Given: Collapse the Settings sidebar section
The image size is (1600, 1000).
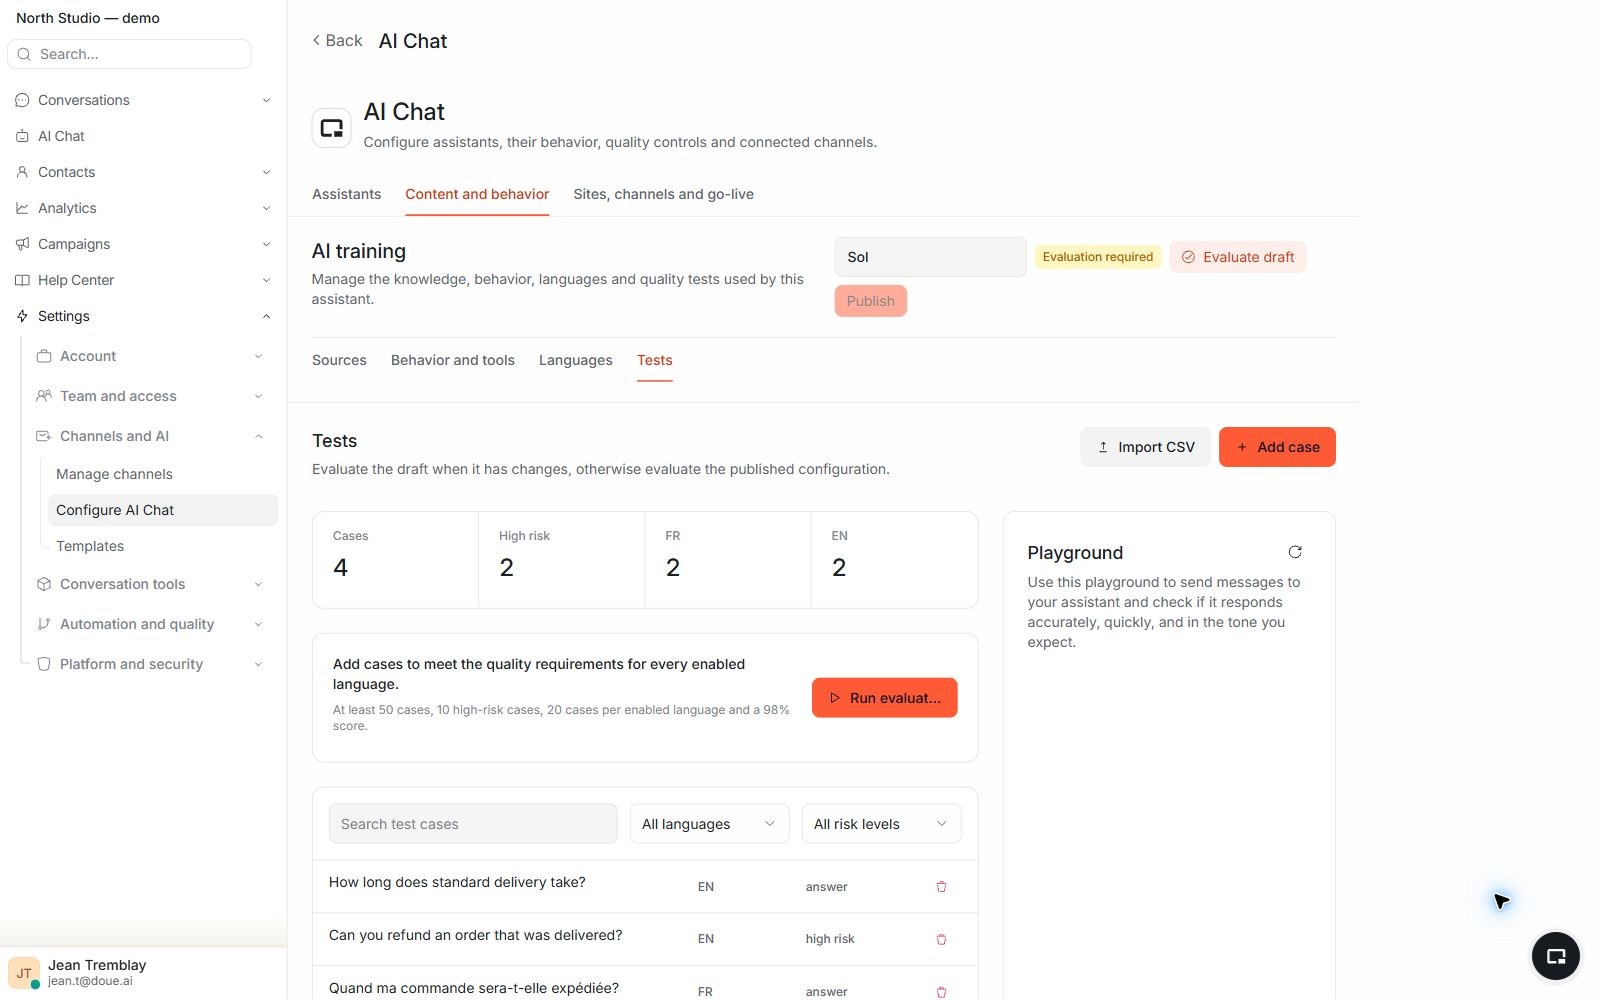Looking at the screenshot, I should pyautogui.click(x=266, y=316).
